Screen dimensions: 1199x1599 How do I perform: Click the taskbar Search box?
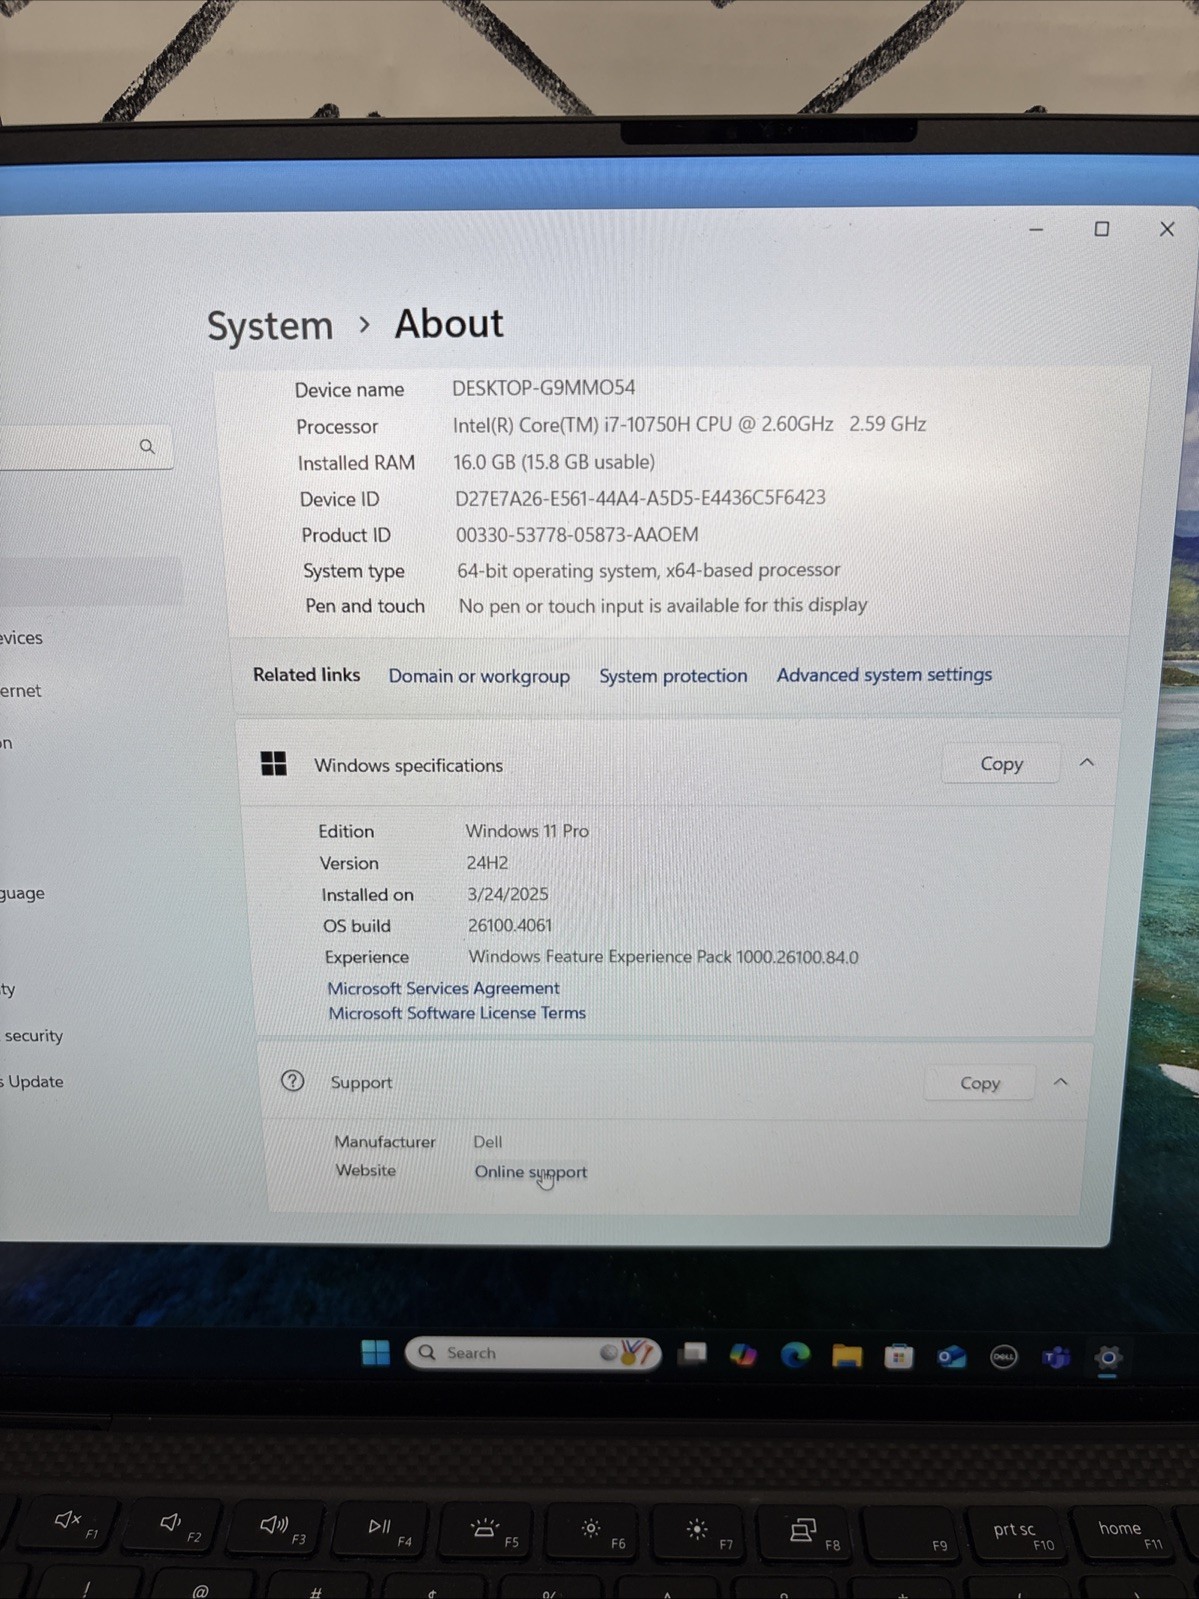coord(532,1353)
